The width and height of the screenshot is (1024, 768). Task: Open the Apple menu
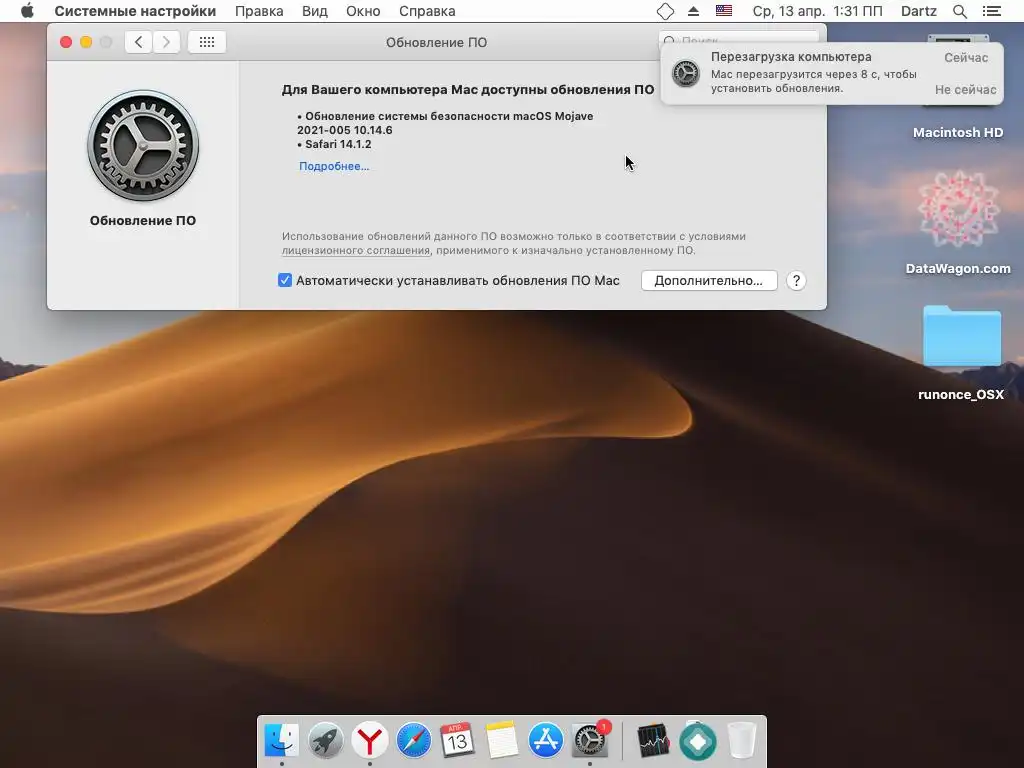coord(27,11)
